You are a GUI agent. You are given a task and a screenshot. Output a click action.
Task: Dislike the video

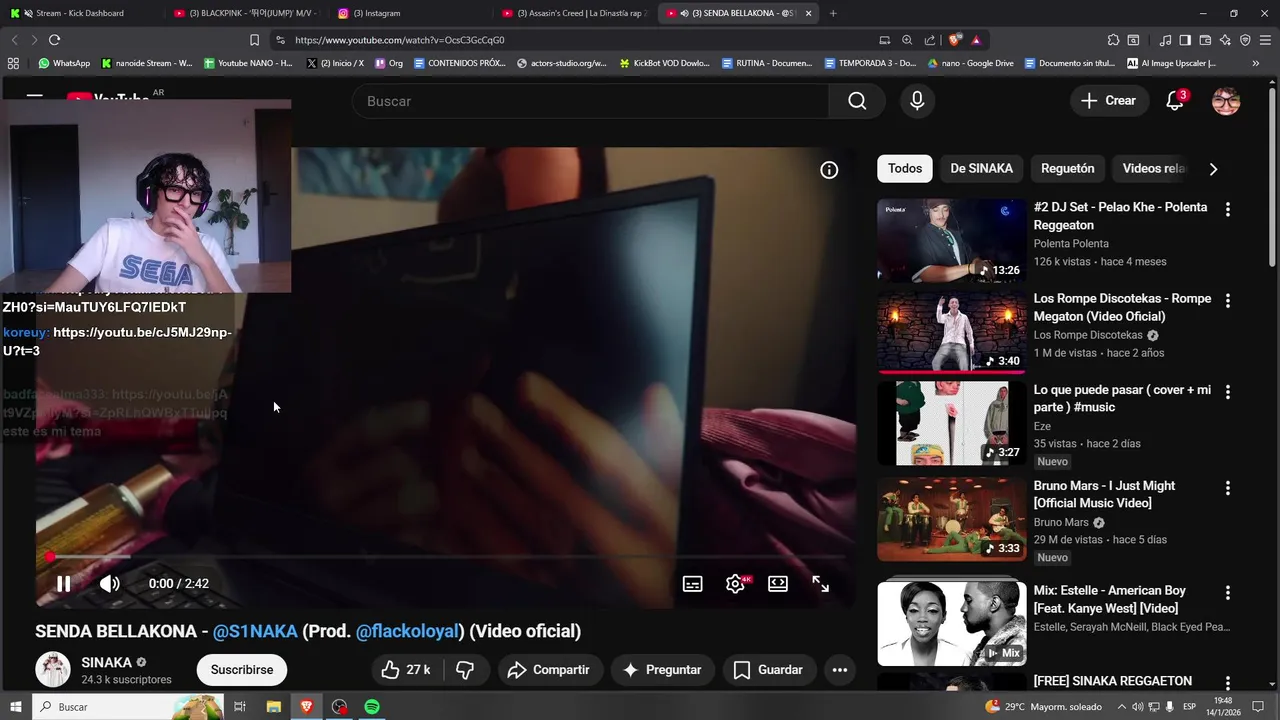(x=465, y=669)
